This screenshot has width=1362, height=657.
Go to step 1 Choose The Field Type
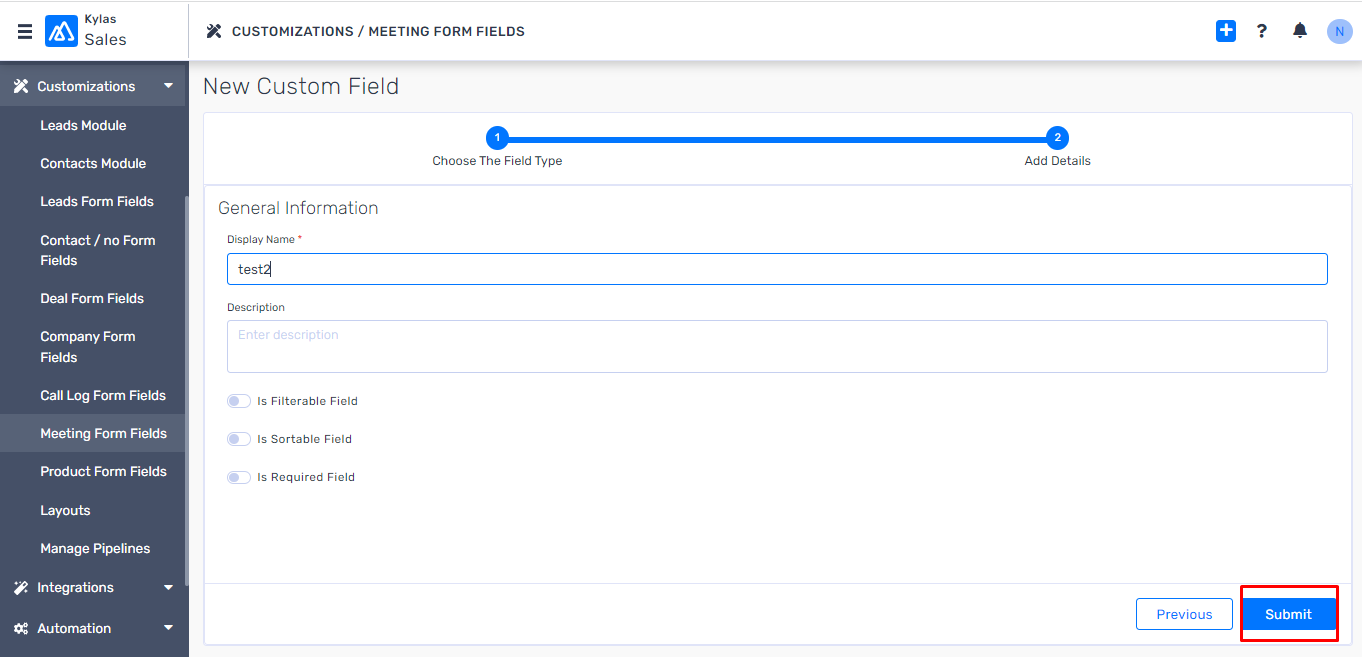(x=497, y=138)
